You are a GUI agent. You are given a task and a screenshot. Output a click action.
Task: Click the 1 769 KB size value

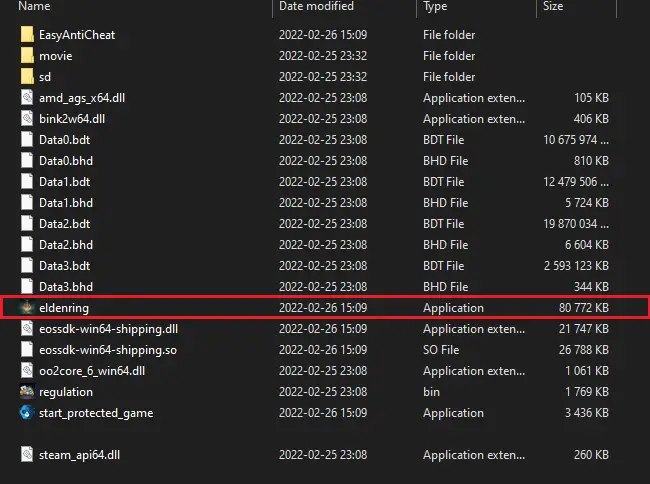coord(587,392)
